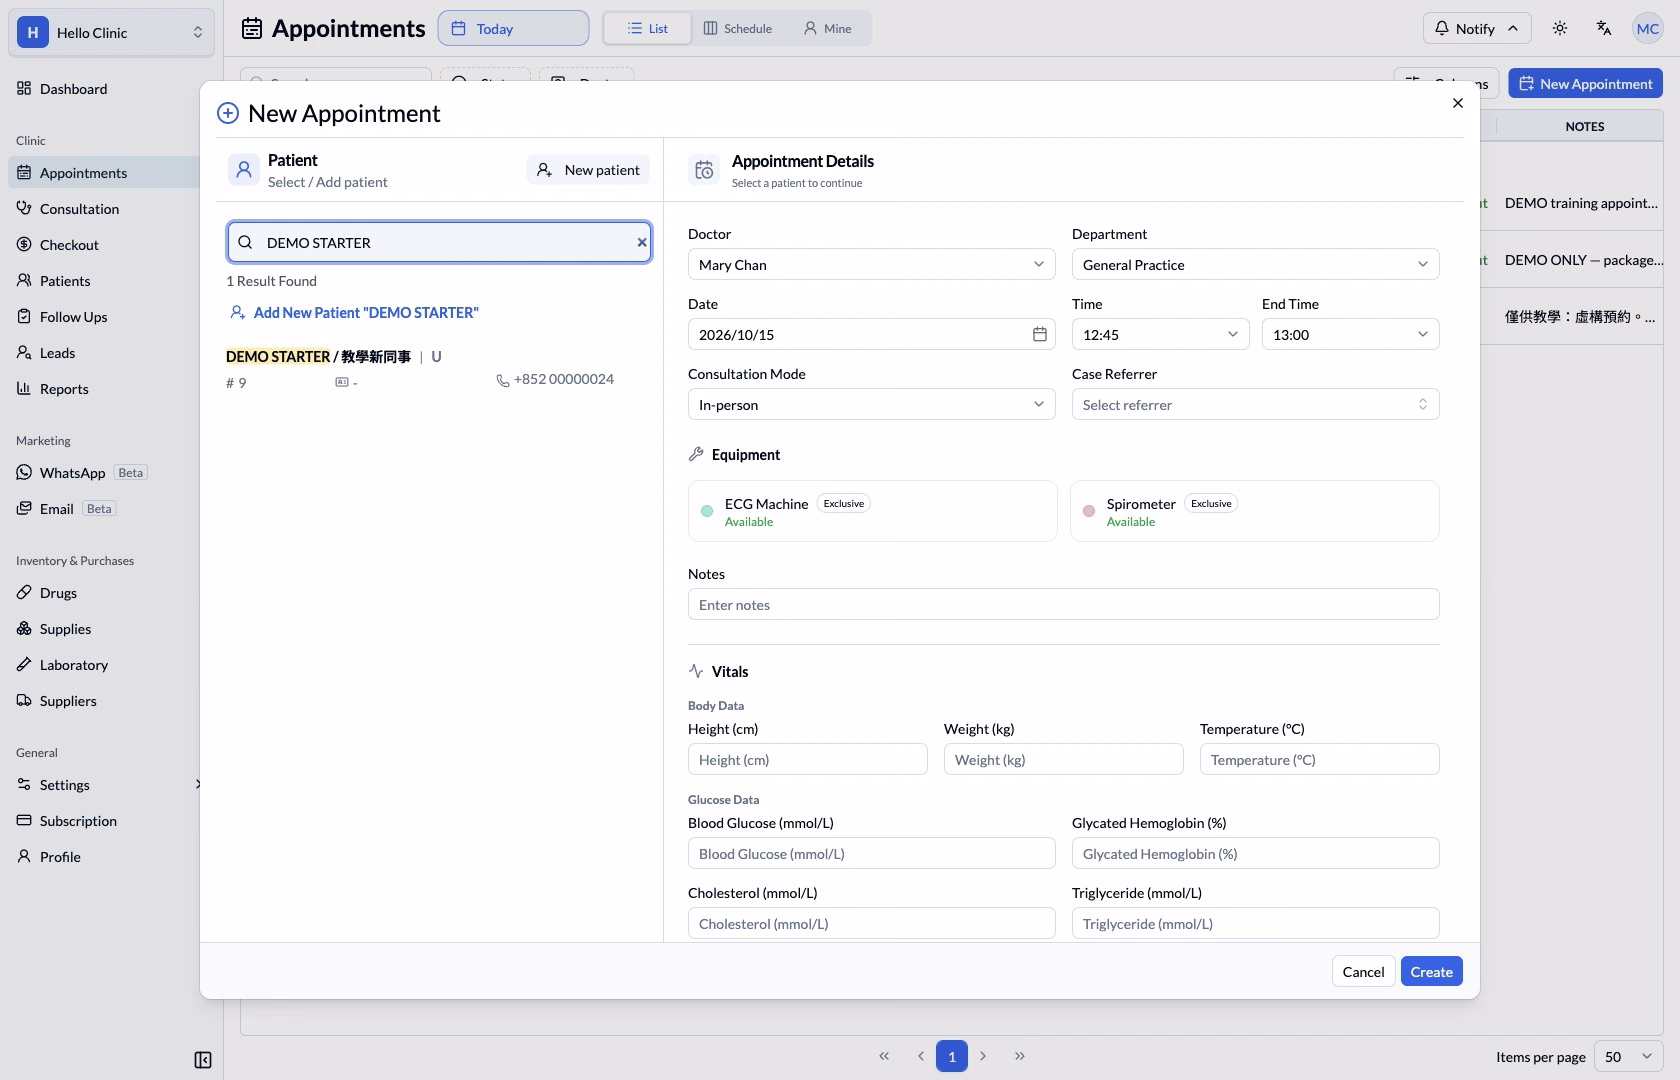Jump to the first page arrow
Screen dimensions: 1680x1080
884,1056
